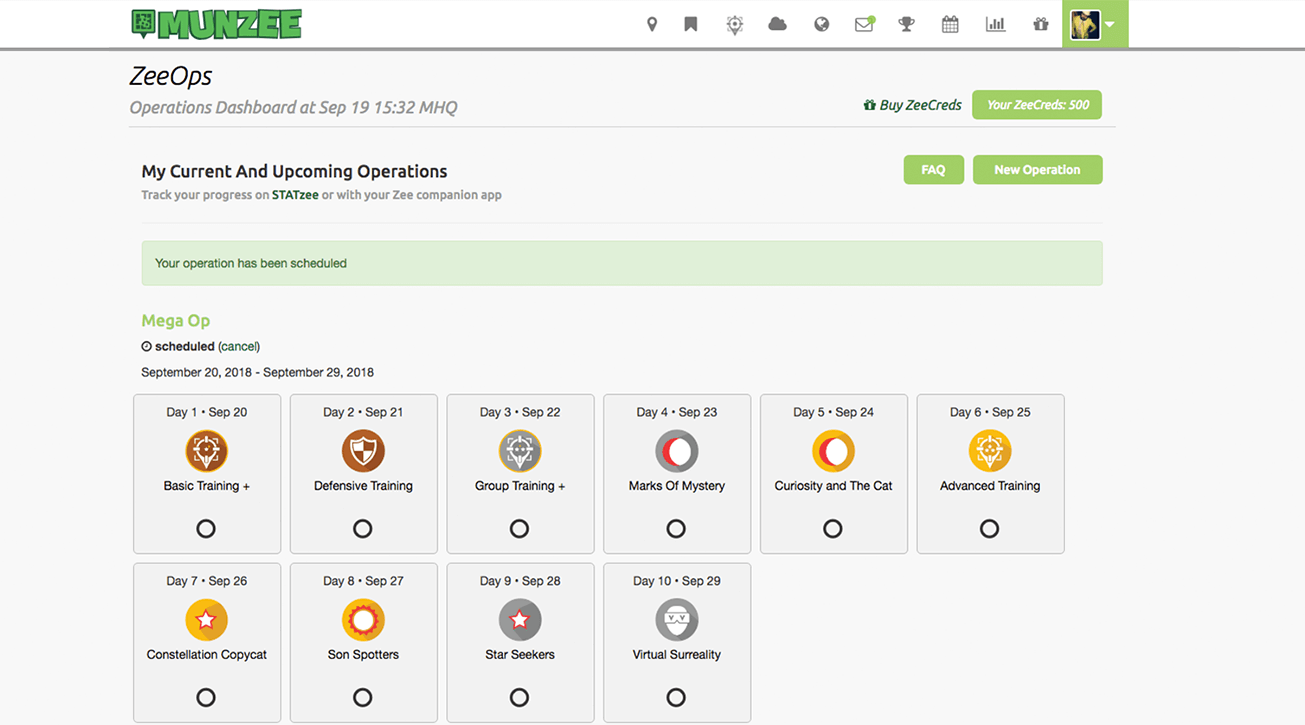Image resolution: width=1305 pixels, height=725 pixels.
Task: Click the Constellation Copycat label
Action: pos(207,655)
